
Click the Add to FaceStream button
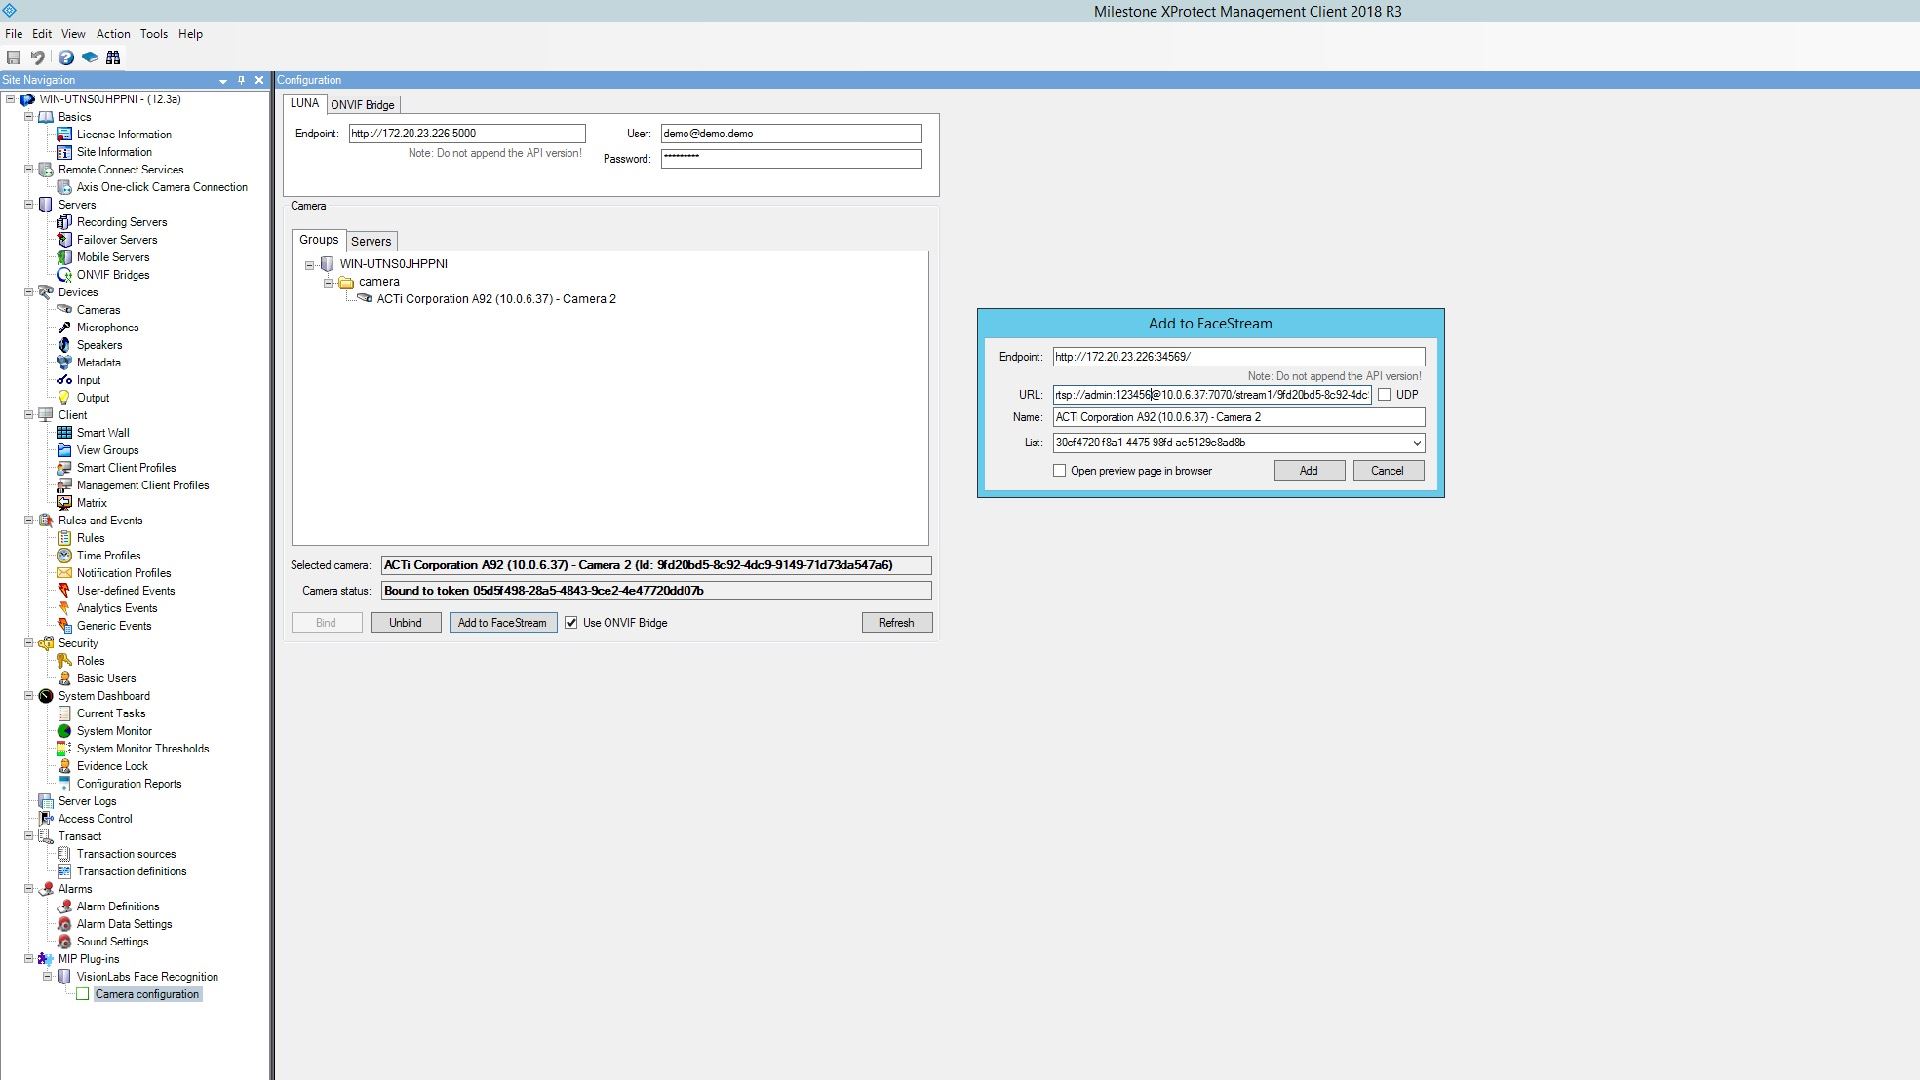(x=503, y=623)
